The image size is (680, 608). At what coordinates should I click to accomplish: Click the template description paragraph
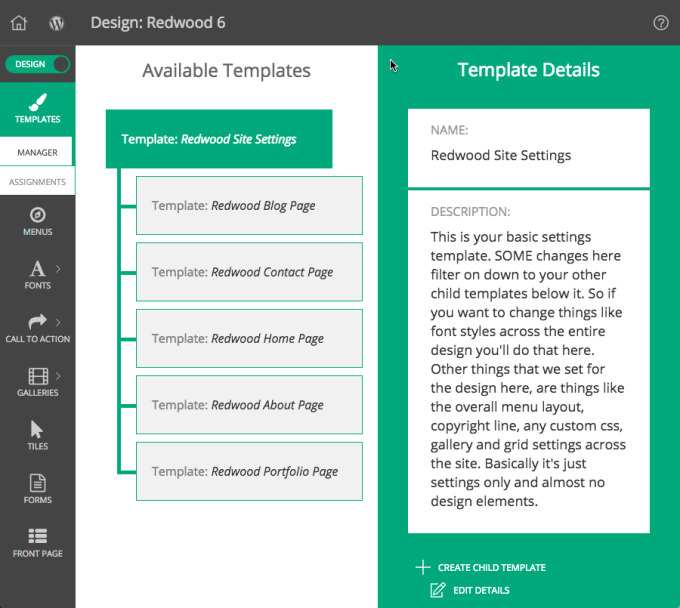coord(528,369)
